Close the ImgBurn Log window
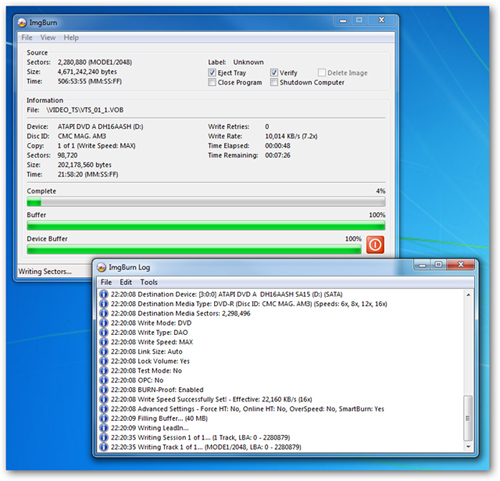The width and height of the screenshot is (500, 481). point(461,265)
